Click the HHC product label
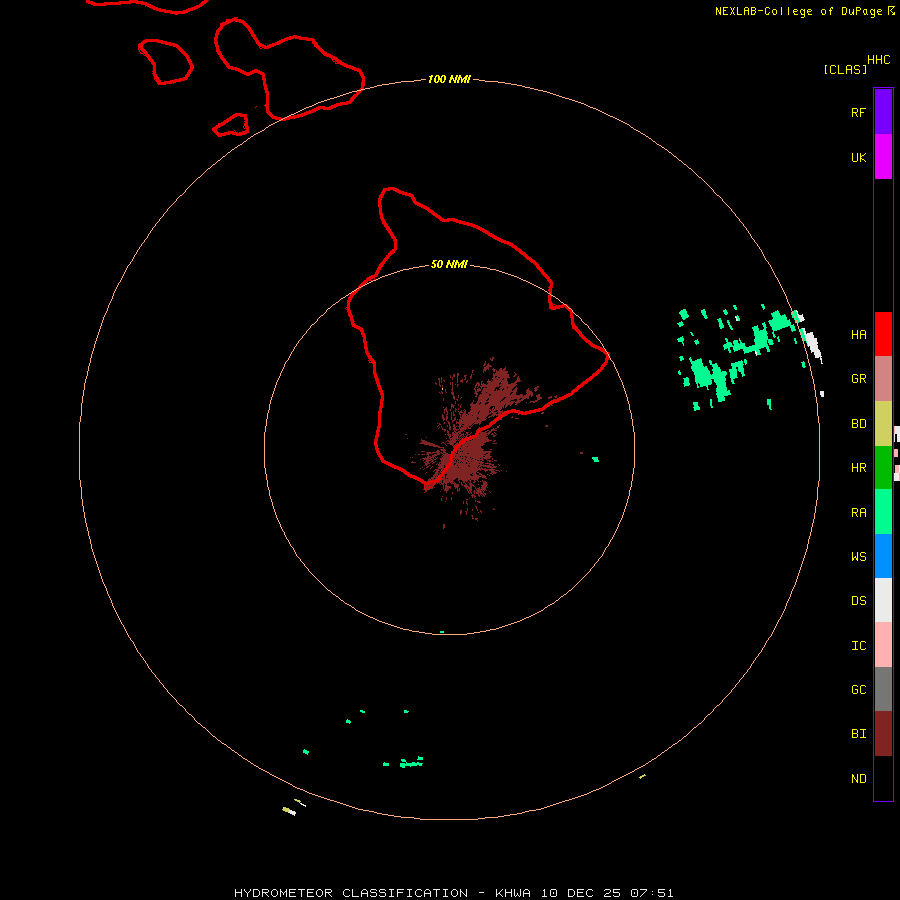 pyautogui.click(x=878, y=60)
